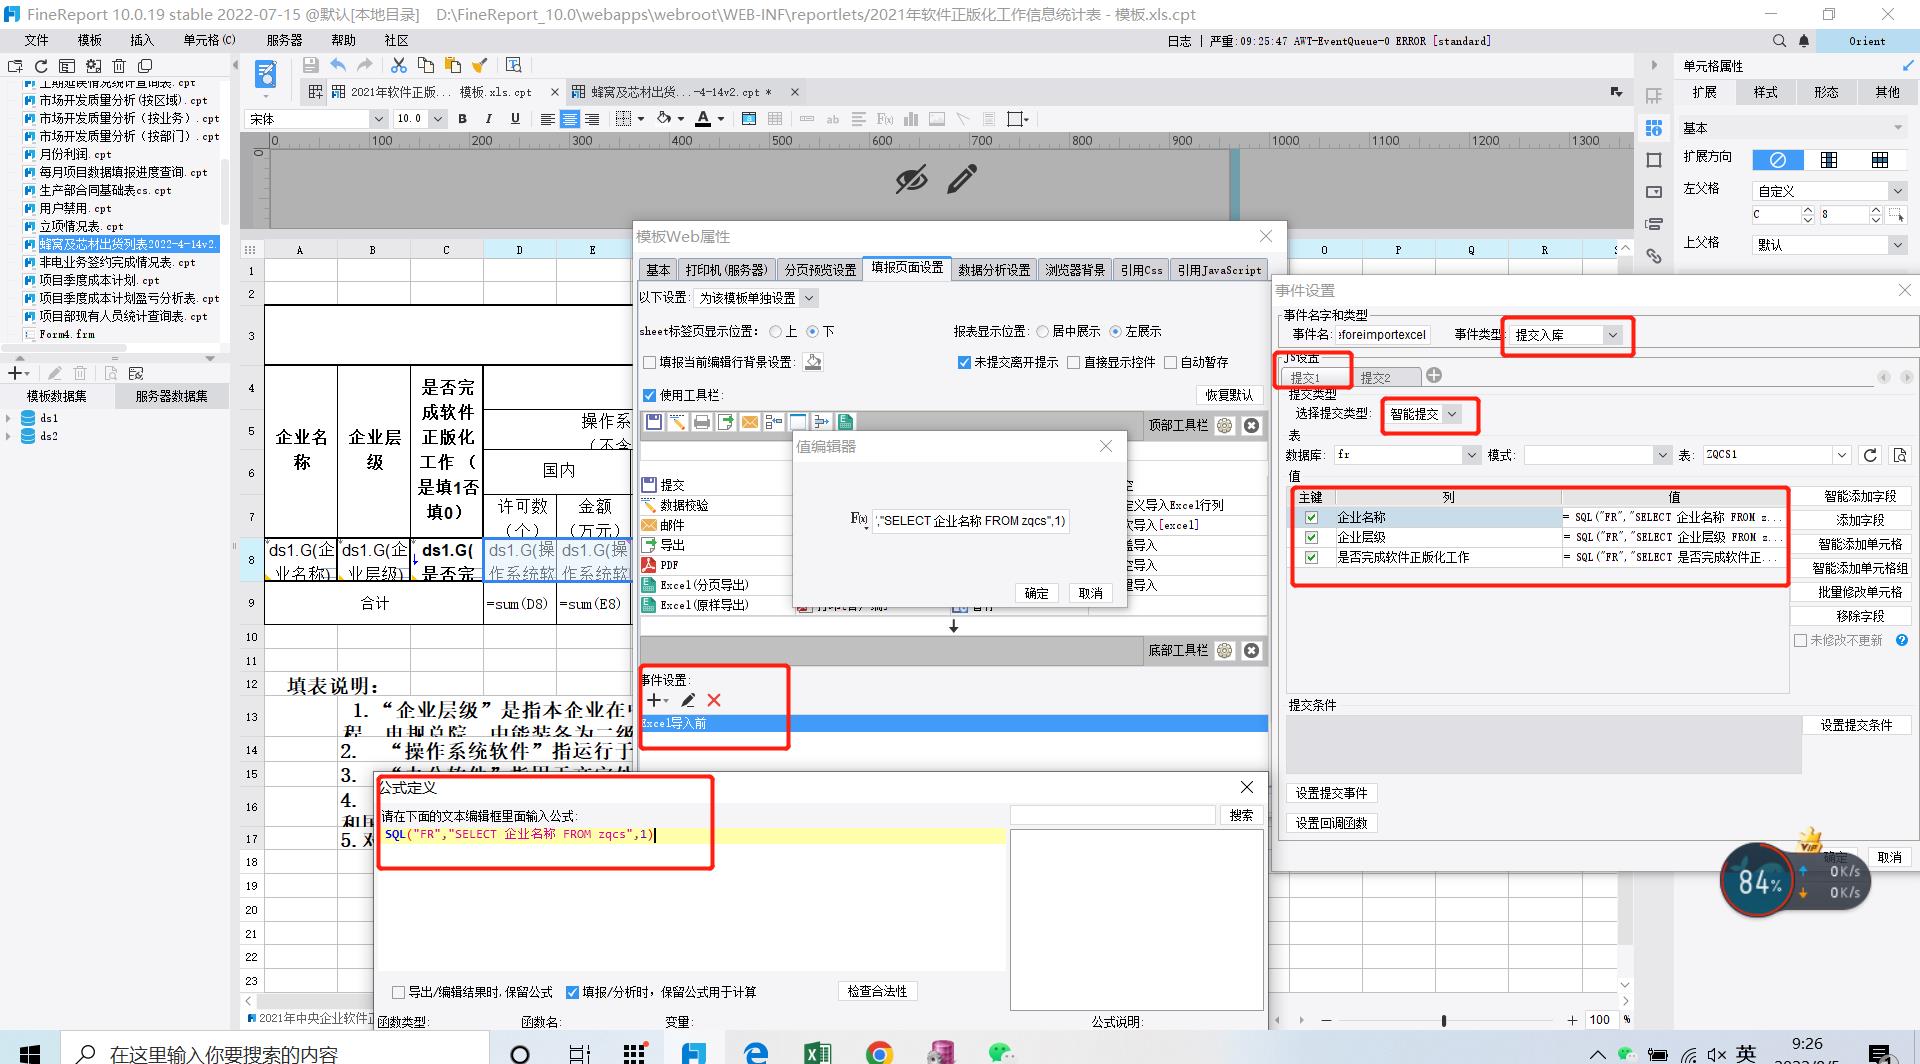Click the notification bell icon
1920x1064 pixels.
1804,41
